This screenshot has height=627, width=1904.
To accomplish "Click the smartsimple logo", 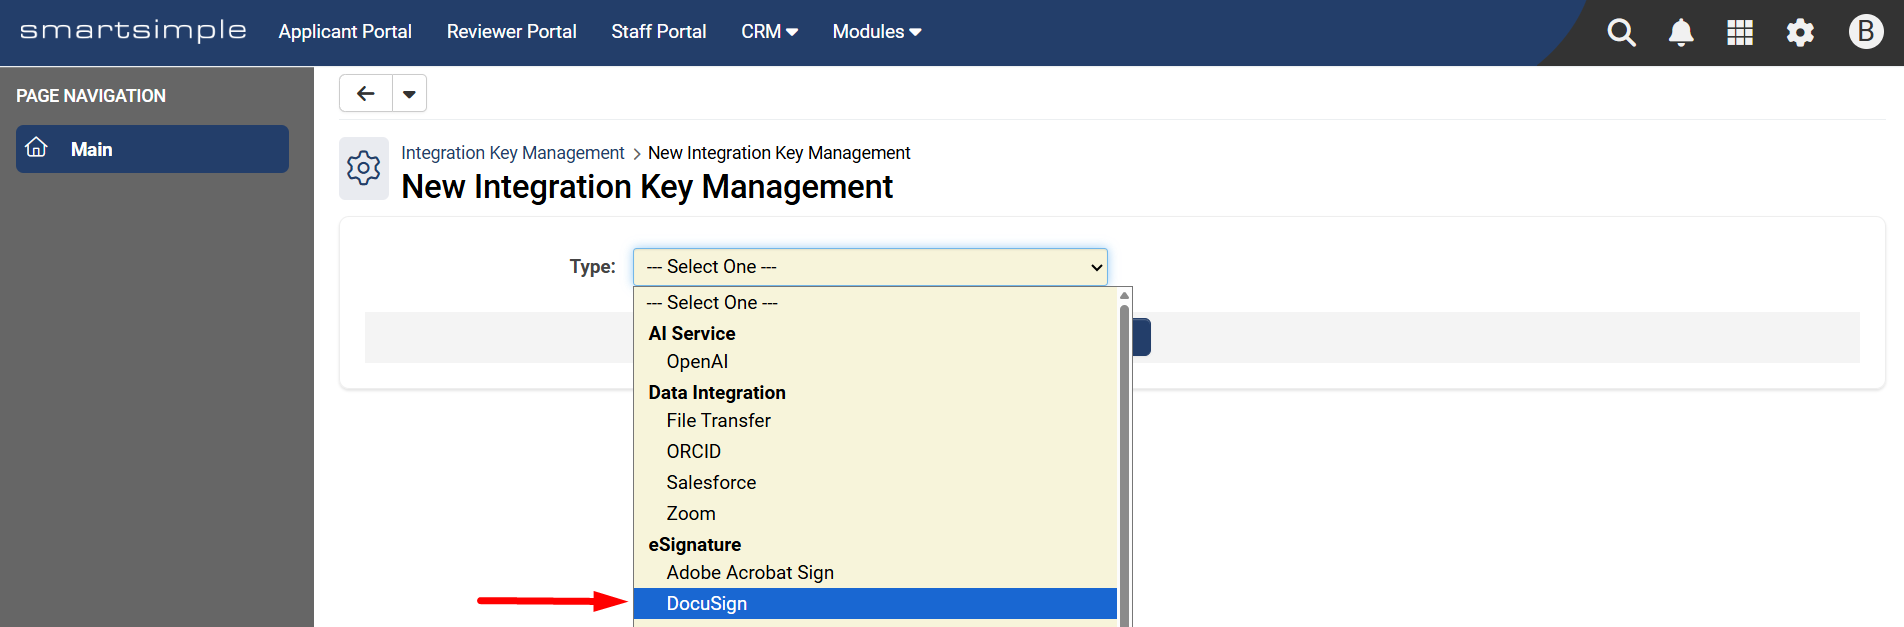I will tap(133, 31).
